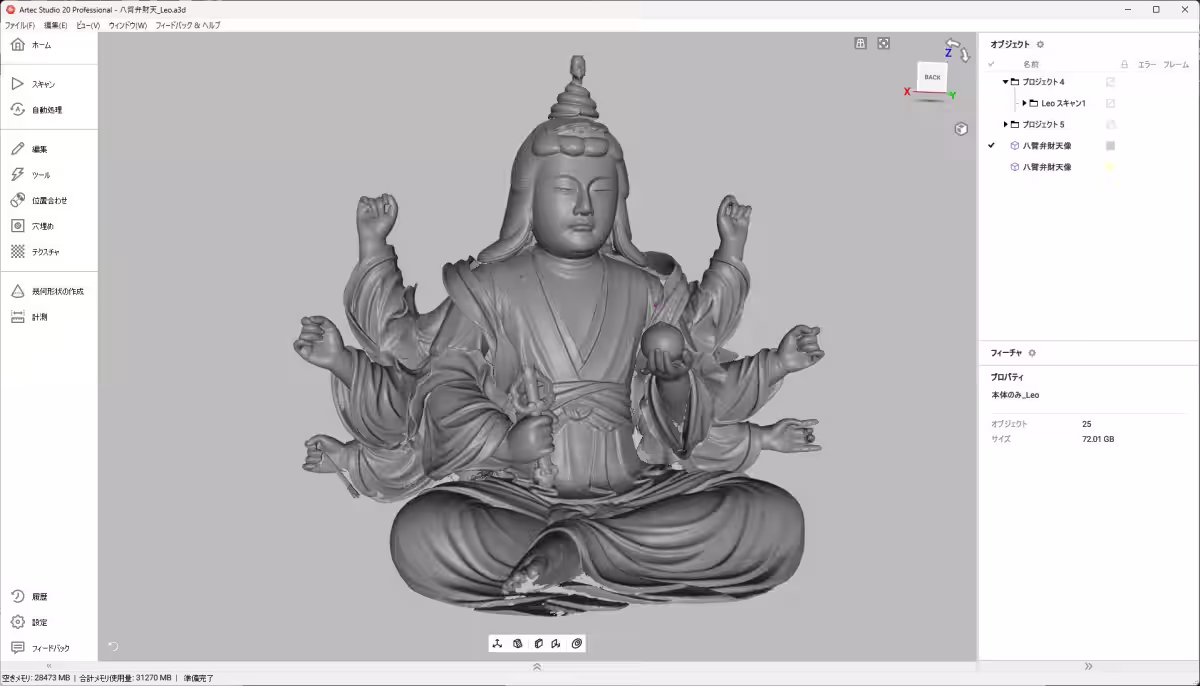Open the ビュー(V) menu

click(x=88, y=25)
